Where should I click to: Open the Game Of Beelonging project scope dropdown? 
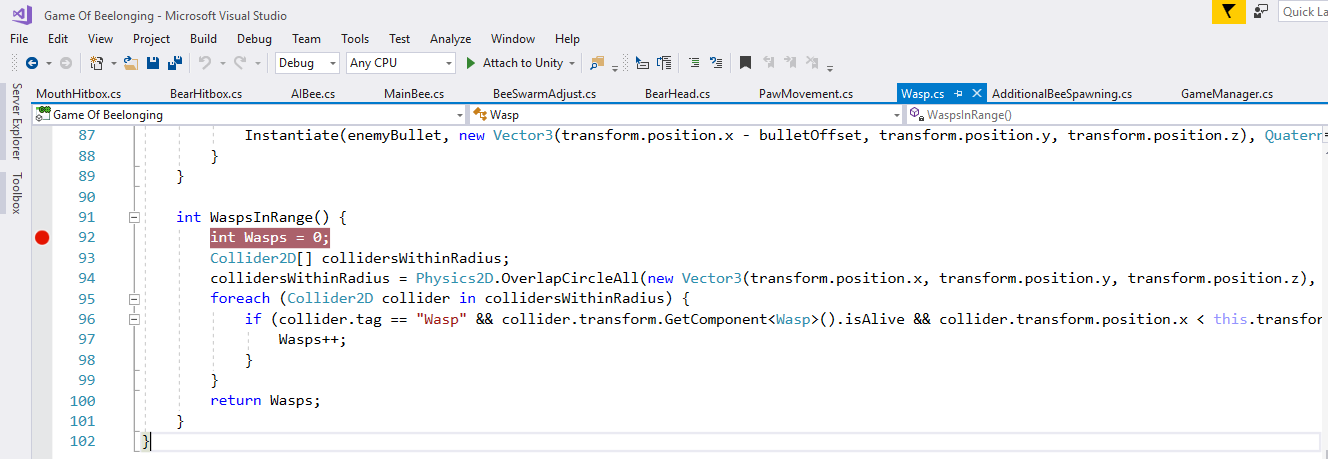pyautogui.click(x=249, y=115)
